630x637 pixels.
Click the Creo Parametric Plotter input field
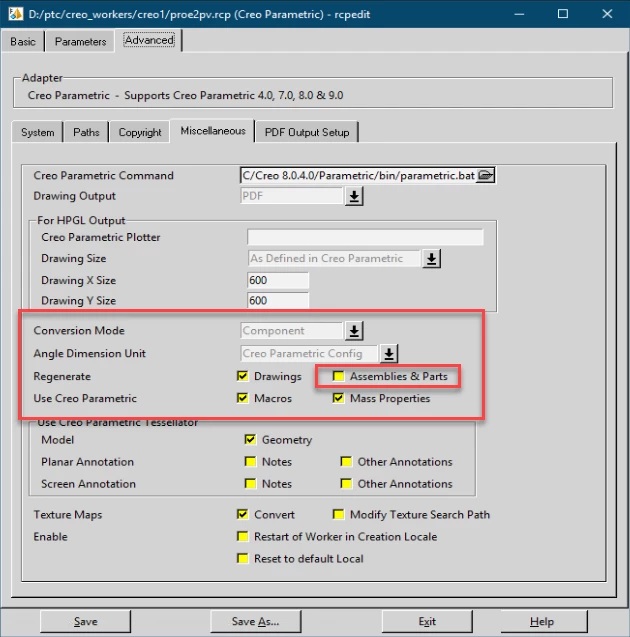pyautogui.click(x=365, y=237)
